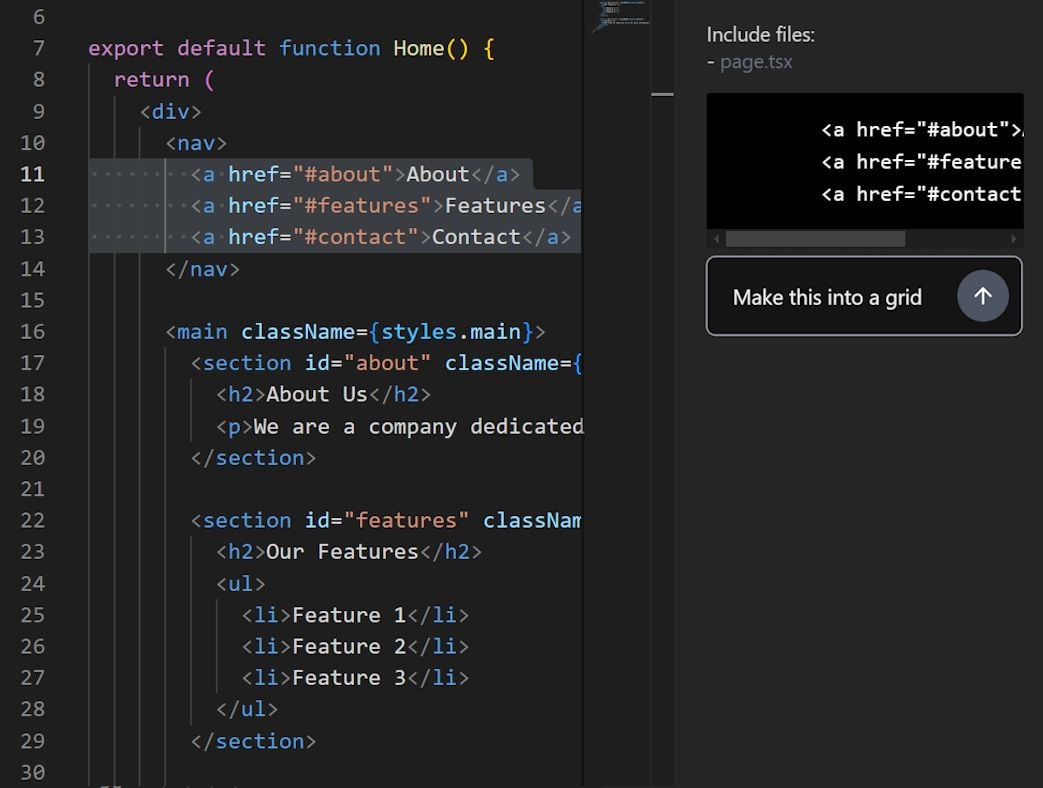Viewport: 1043px width, 788px height.
Task: Click the editor's vertical scrollbar thumb
Action: (661, 95)
